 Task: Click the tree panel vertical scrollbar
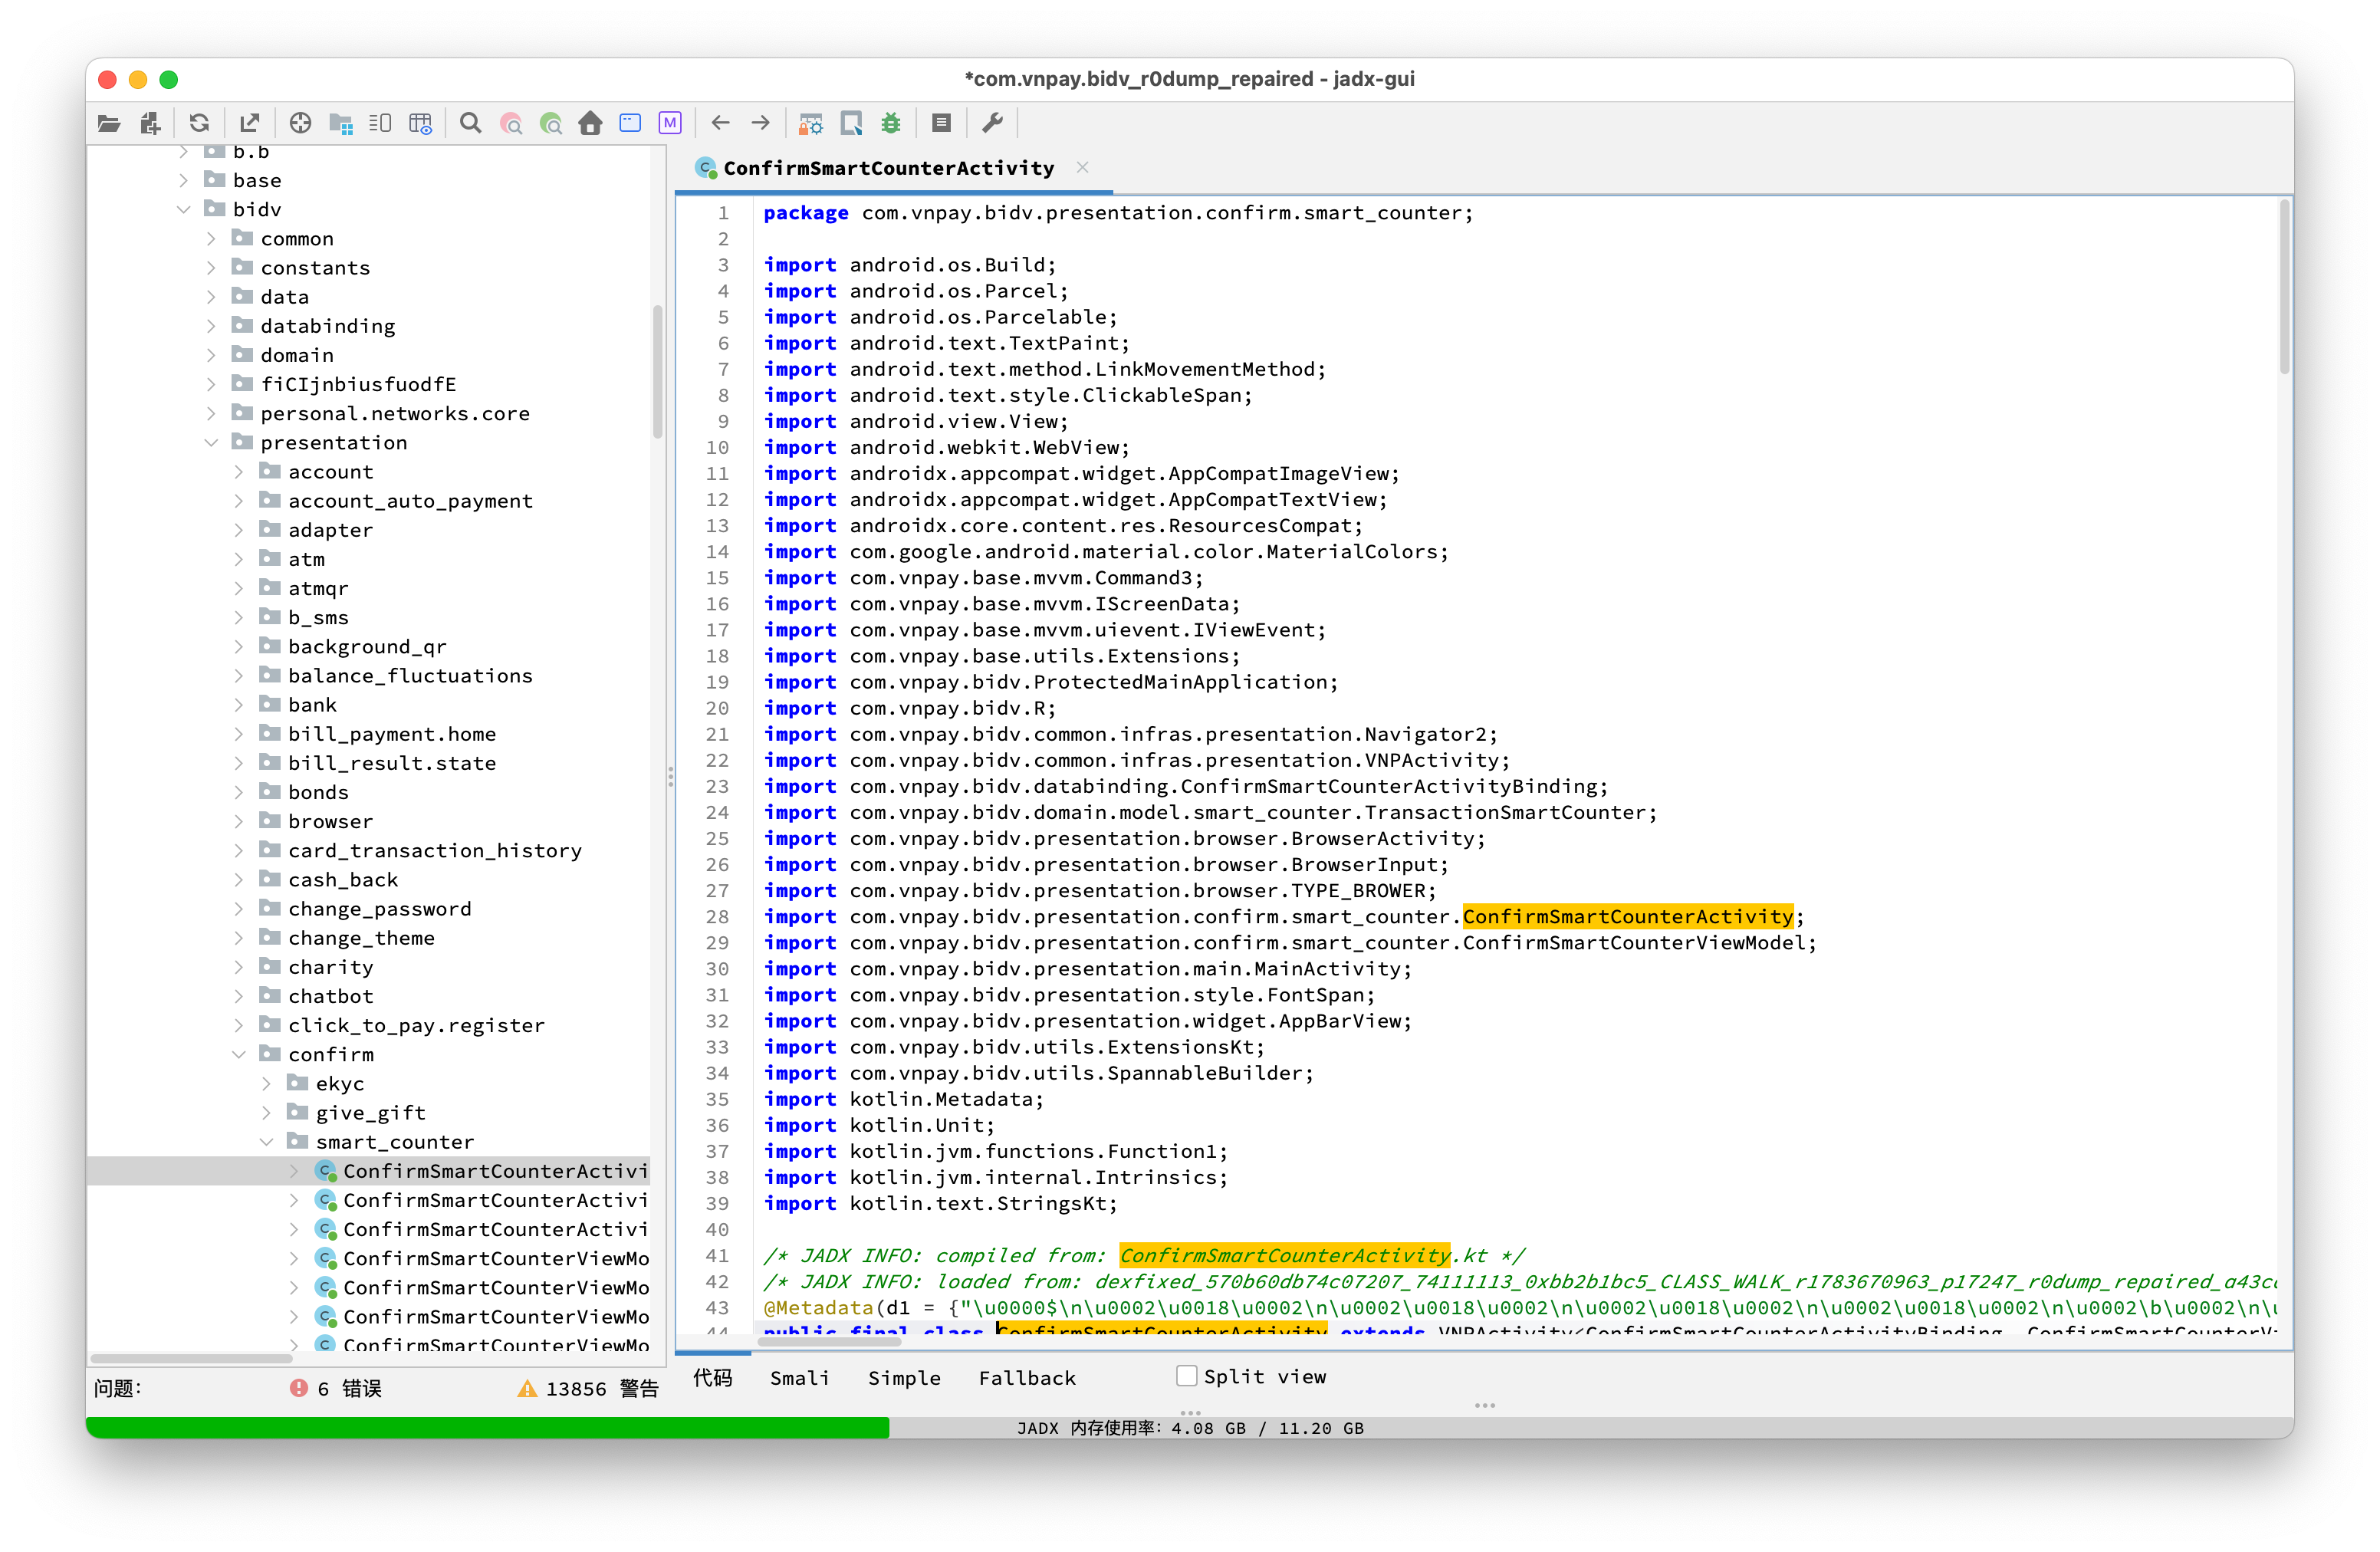click(657, 370)
